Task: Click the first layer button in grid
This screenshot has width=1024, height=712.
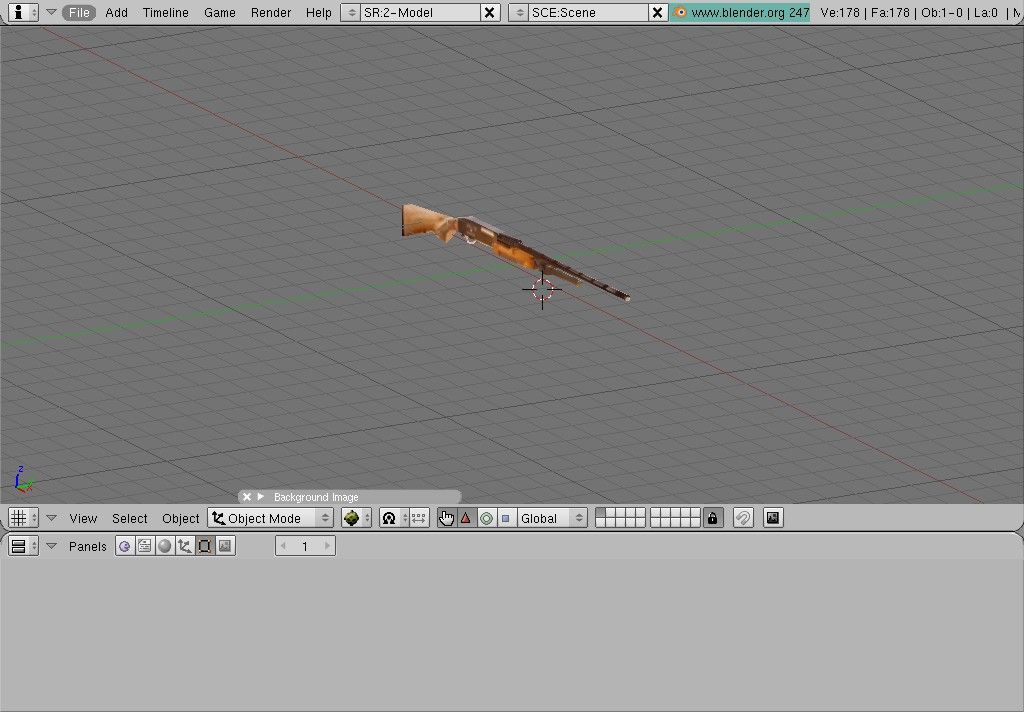Action: point(600,513)
